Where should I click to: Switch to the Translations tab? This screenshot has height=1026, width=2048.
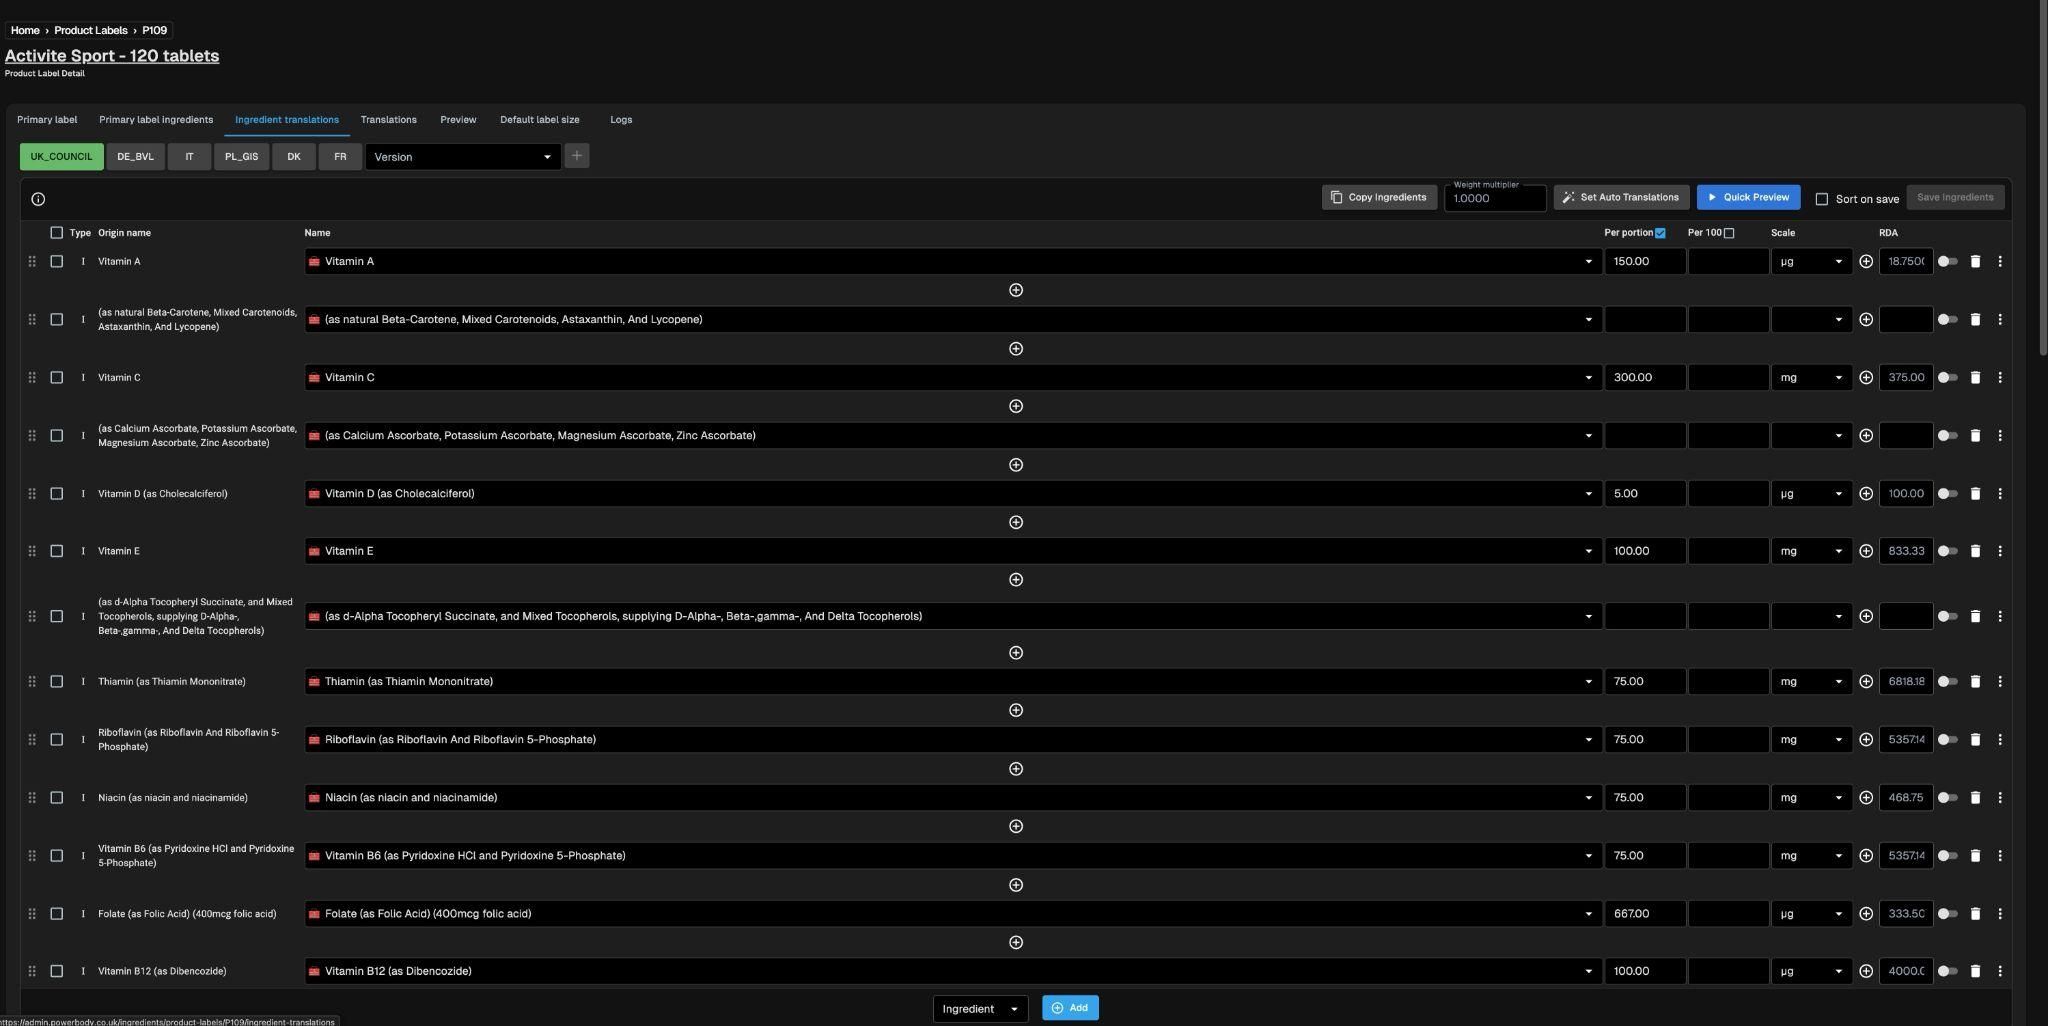tap(388, 120)
